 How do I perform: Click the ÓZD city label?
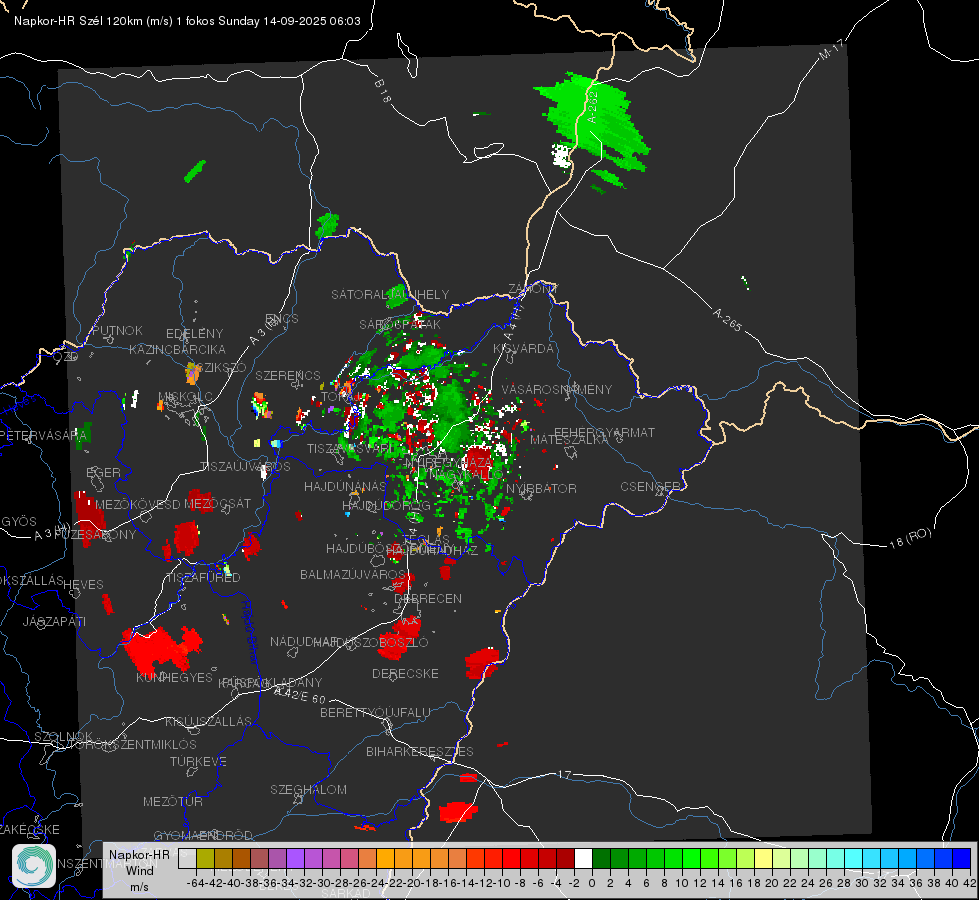pos(66,356)
